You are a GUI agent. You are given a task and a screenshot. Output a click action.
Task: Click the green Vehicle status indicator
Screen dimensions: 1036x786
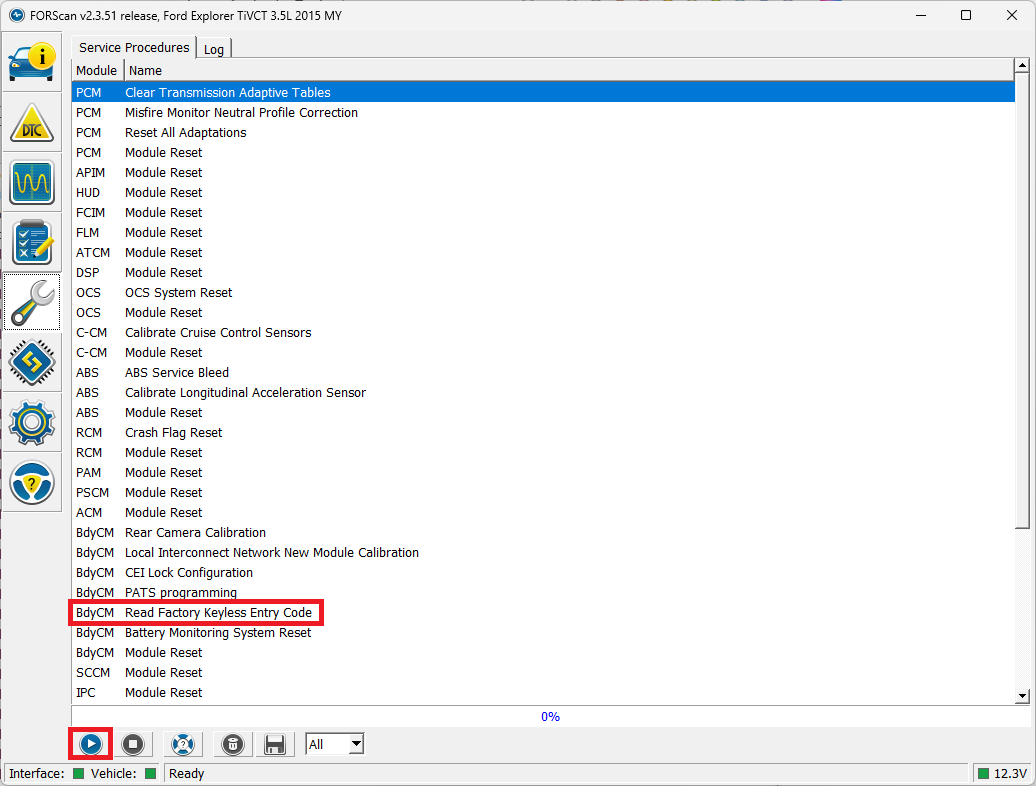tap(150, 773)
